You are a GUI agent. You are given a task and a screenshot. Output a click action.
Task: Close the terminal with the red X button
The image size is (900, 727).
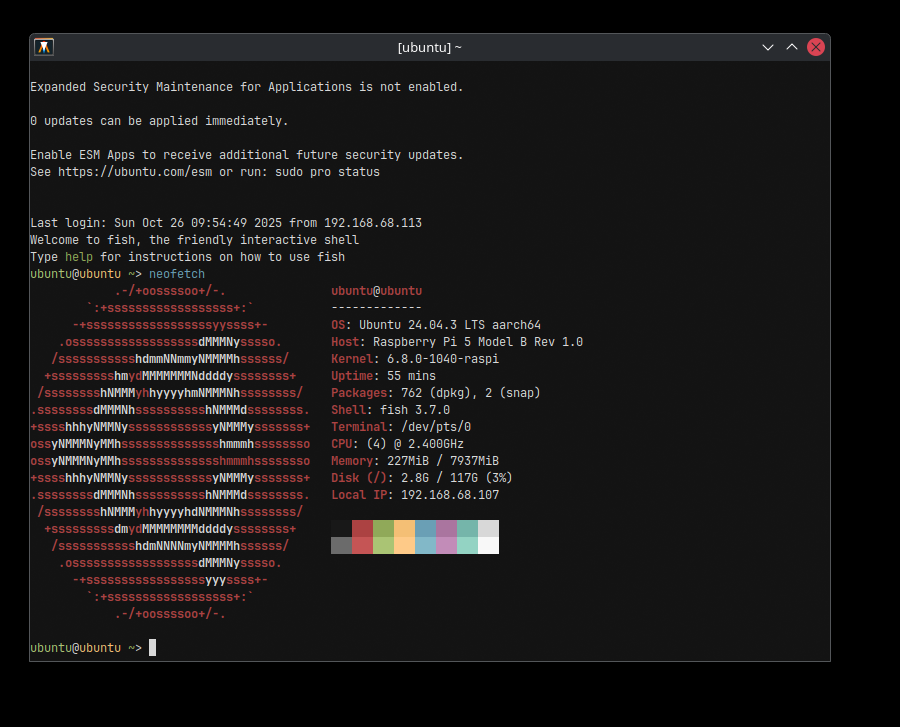(816, 47)
